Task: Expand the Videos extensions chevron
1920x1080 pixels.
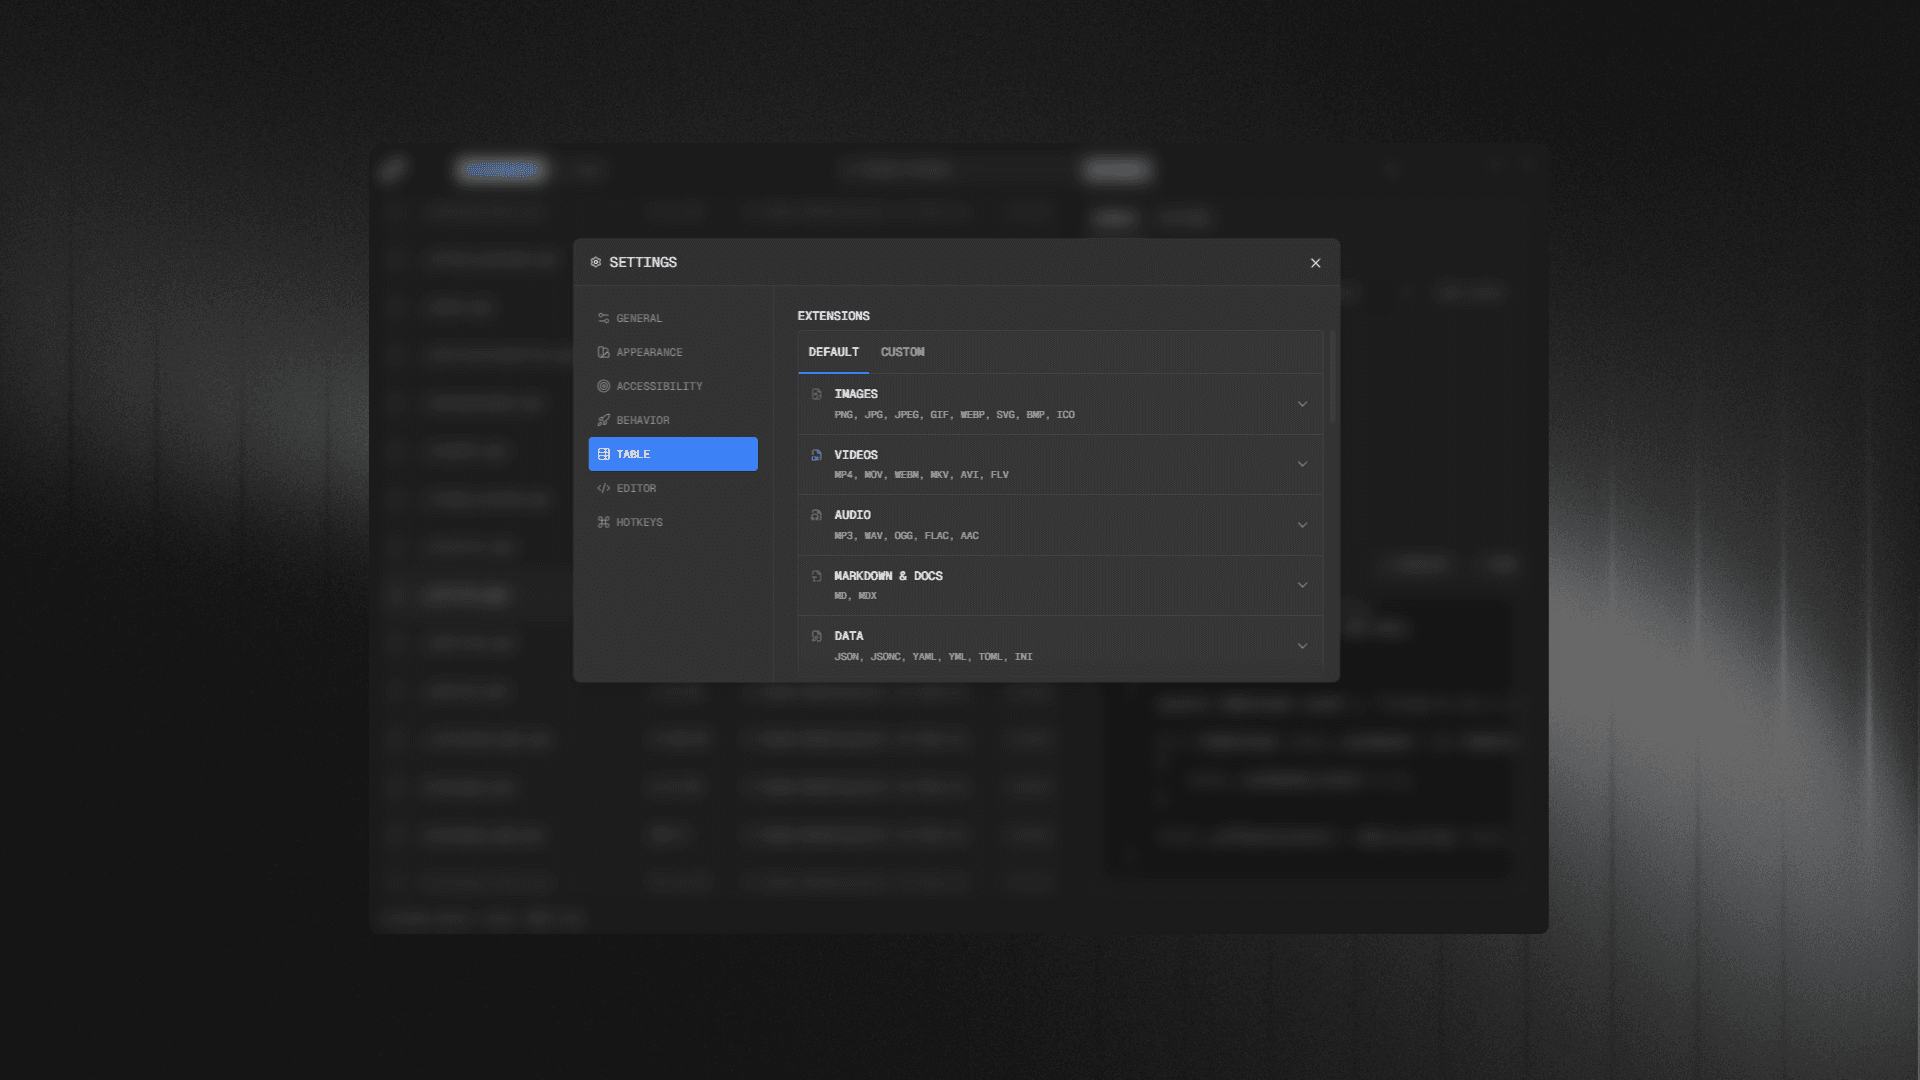Action: pyautogui.click(x=1302, y=464)
